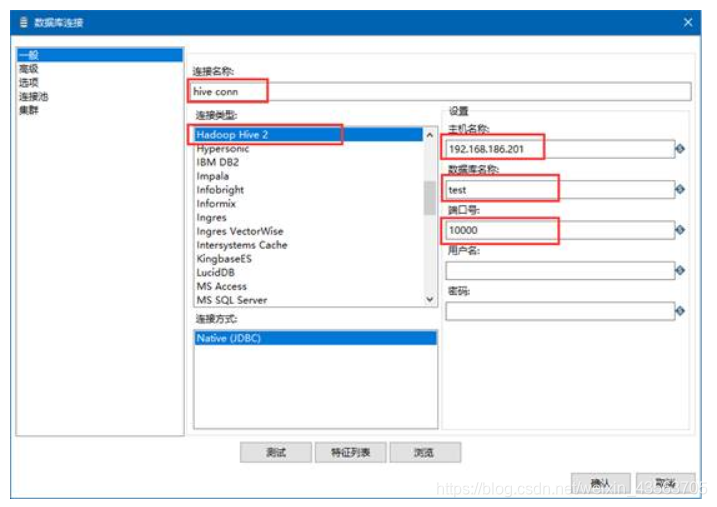The image size is (717, 507).
Task: Click scroll up arrow of connection type list
Action: 430,135
